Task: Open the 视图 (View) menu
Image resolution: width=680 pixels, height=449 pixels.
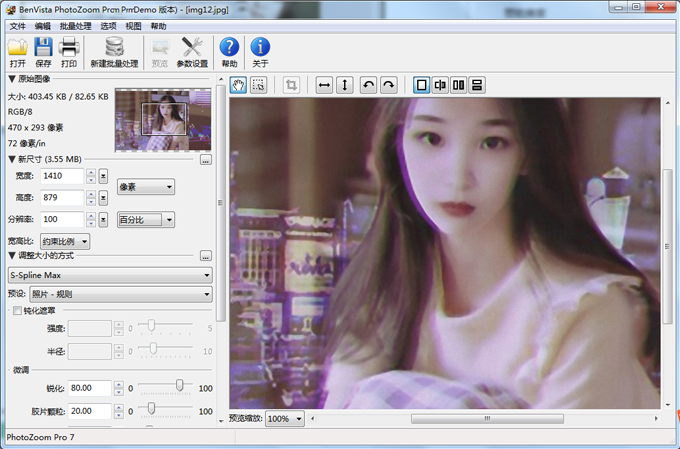Action: 133,26
